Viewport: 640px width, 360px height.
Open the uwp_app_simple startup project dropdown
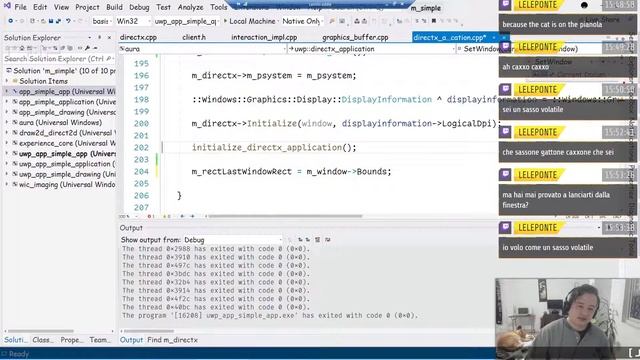coord(186,21)
